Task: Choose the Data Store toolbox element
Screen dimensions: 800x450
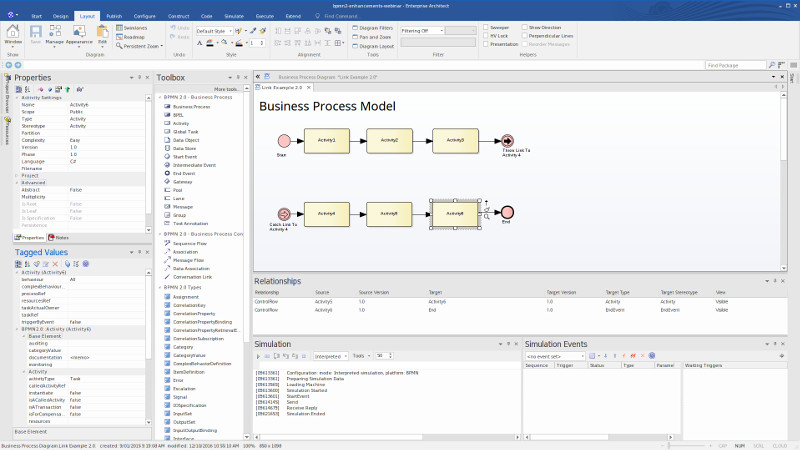Action: click(185, 148)
